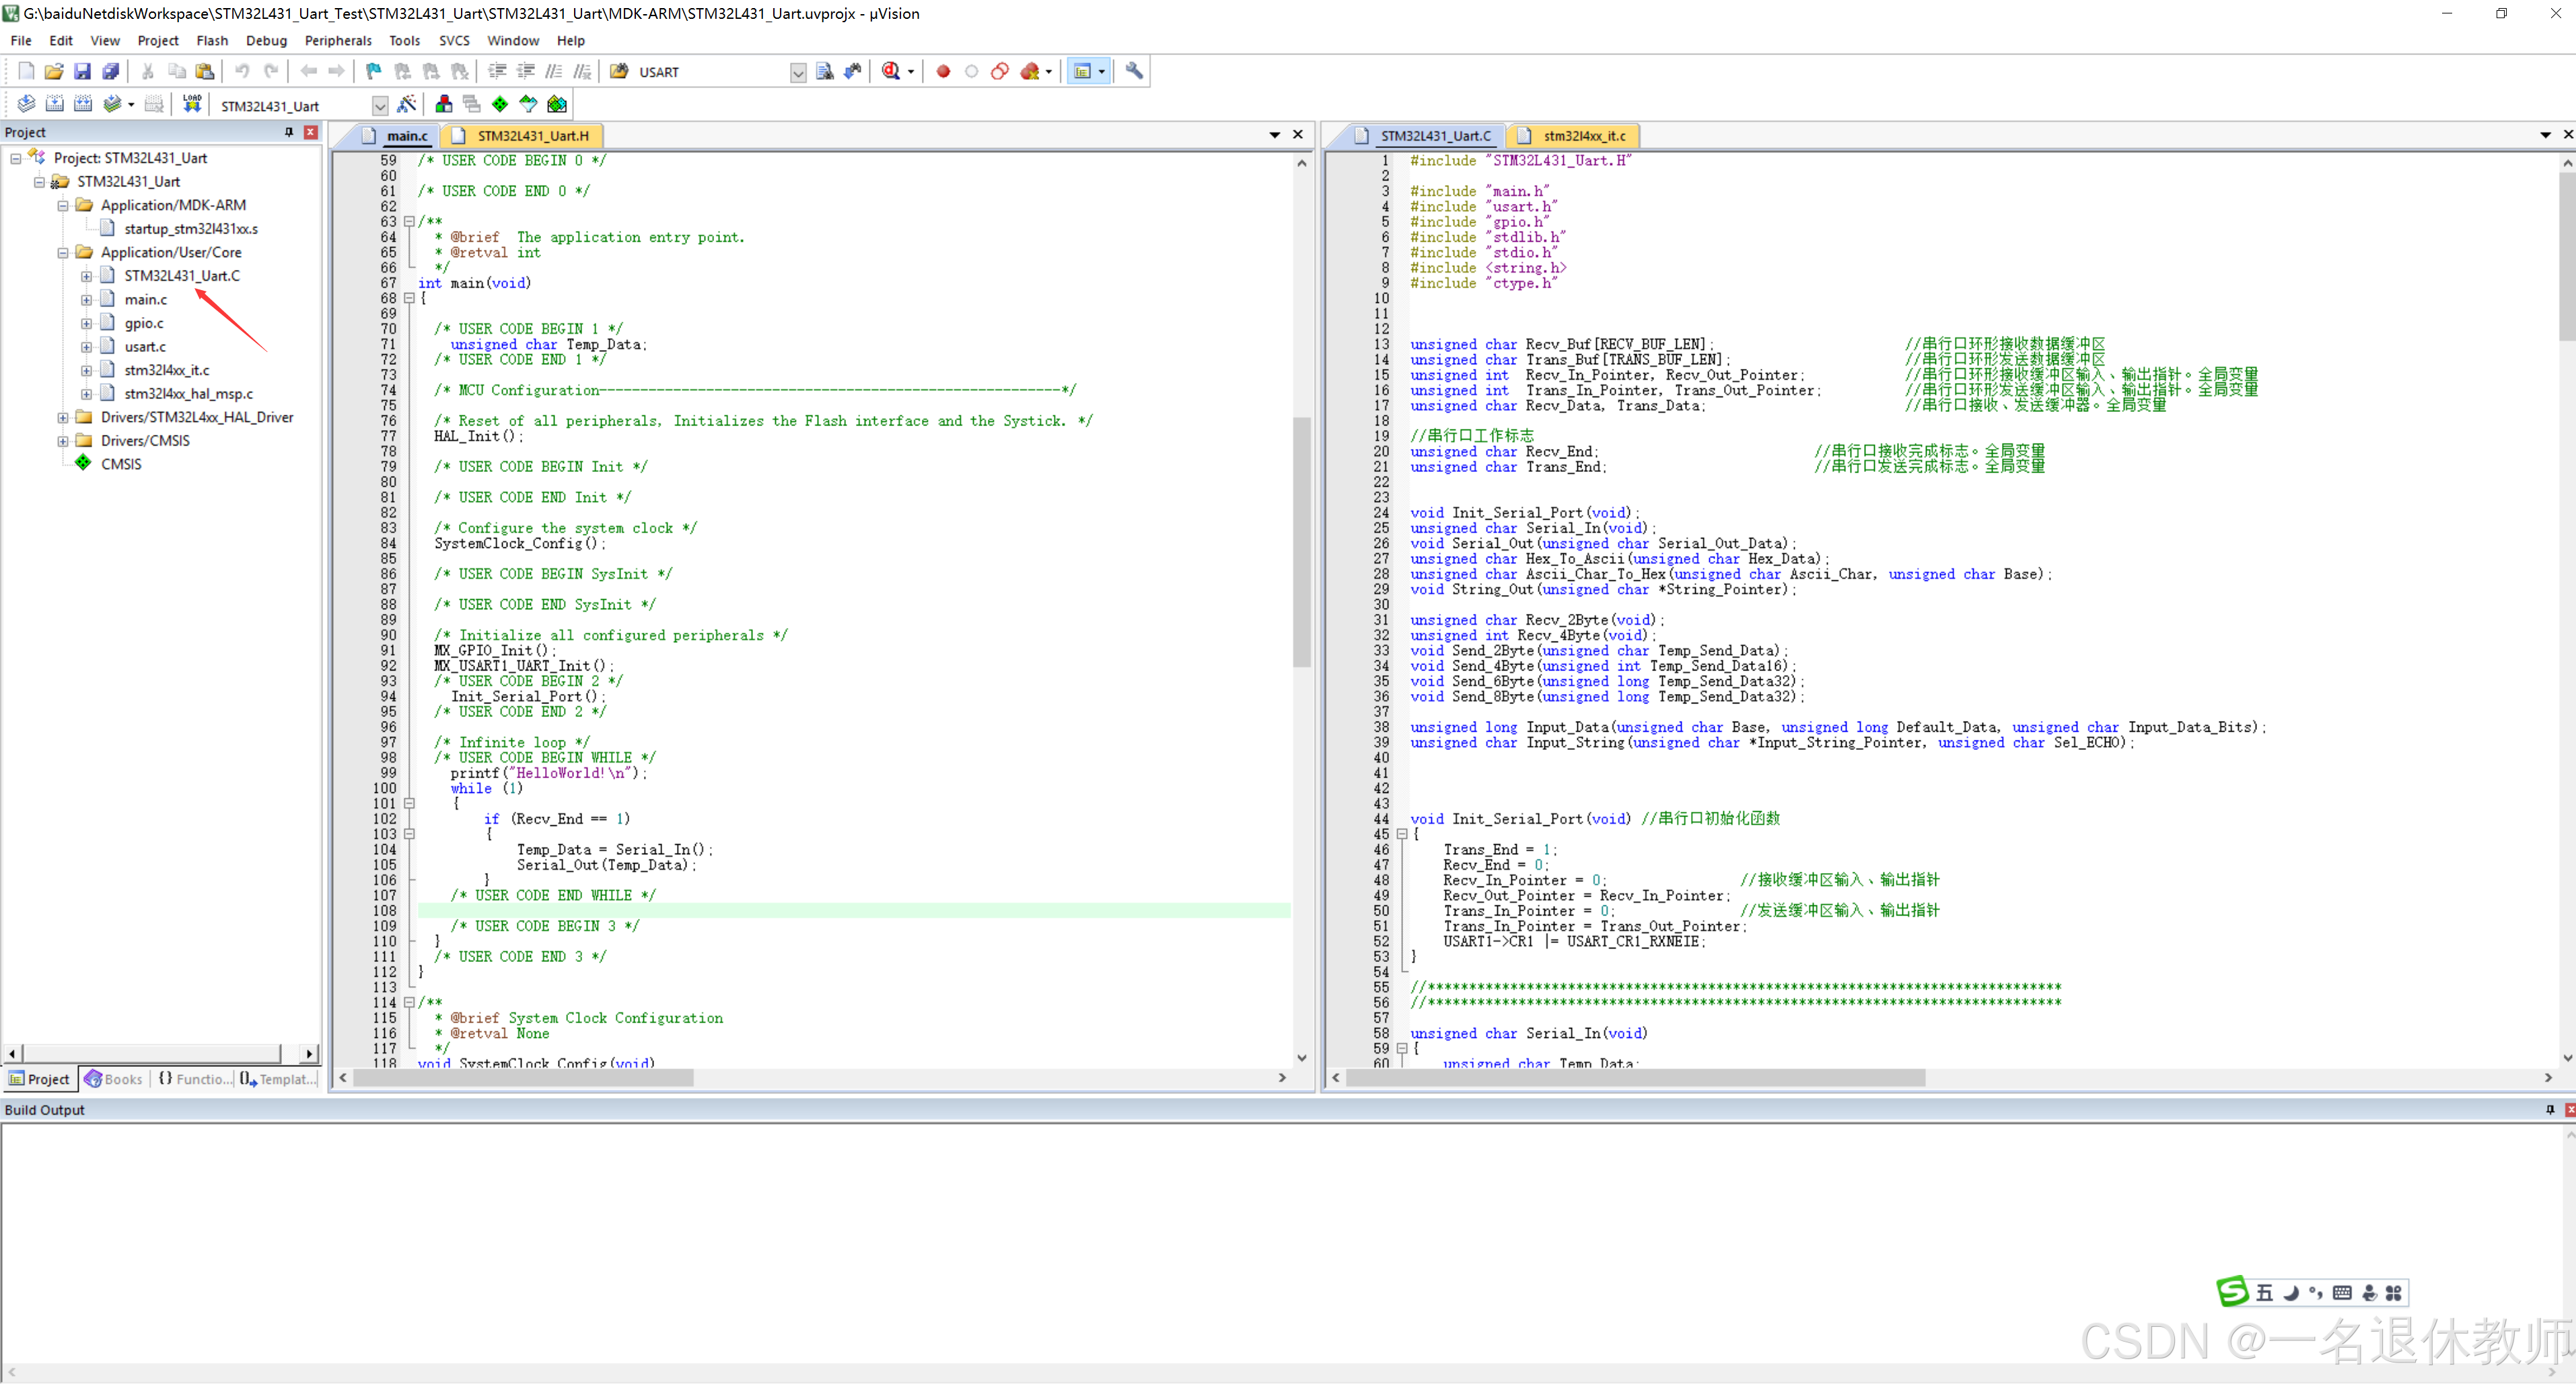The width and height of the screenshot is (2576, 1384).
Task: Open the STM32L431_Uart target dropdown
Action: pyautogui.click(x=380, y=106)
